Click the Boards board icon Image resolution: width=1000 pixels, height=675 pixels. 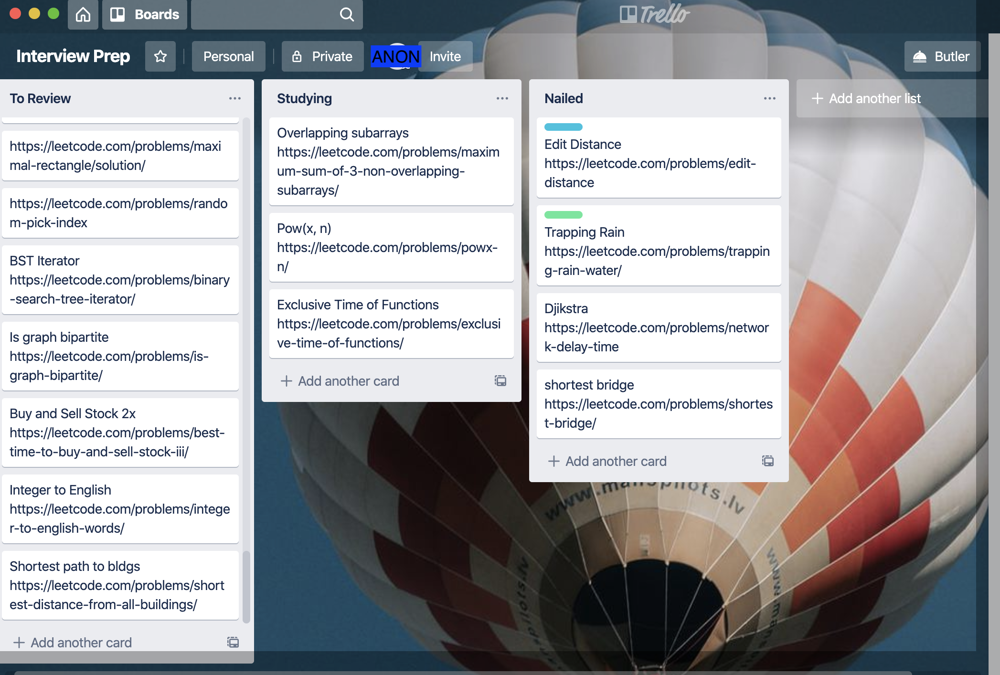pyautogui.click(x=117, y=15)
